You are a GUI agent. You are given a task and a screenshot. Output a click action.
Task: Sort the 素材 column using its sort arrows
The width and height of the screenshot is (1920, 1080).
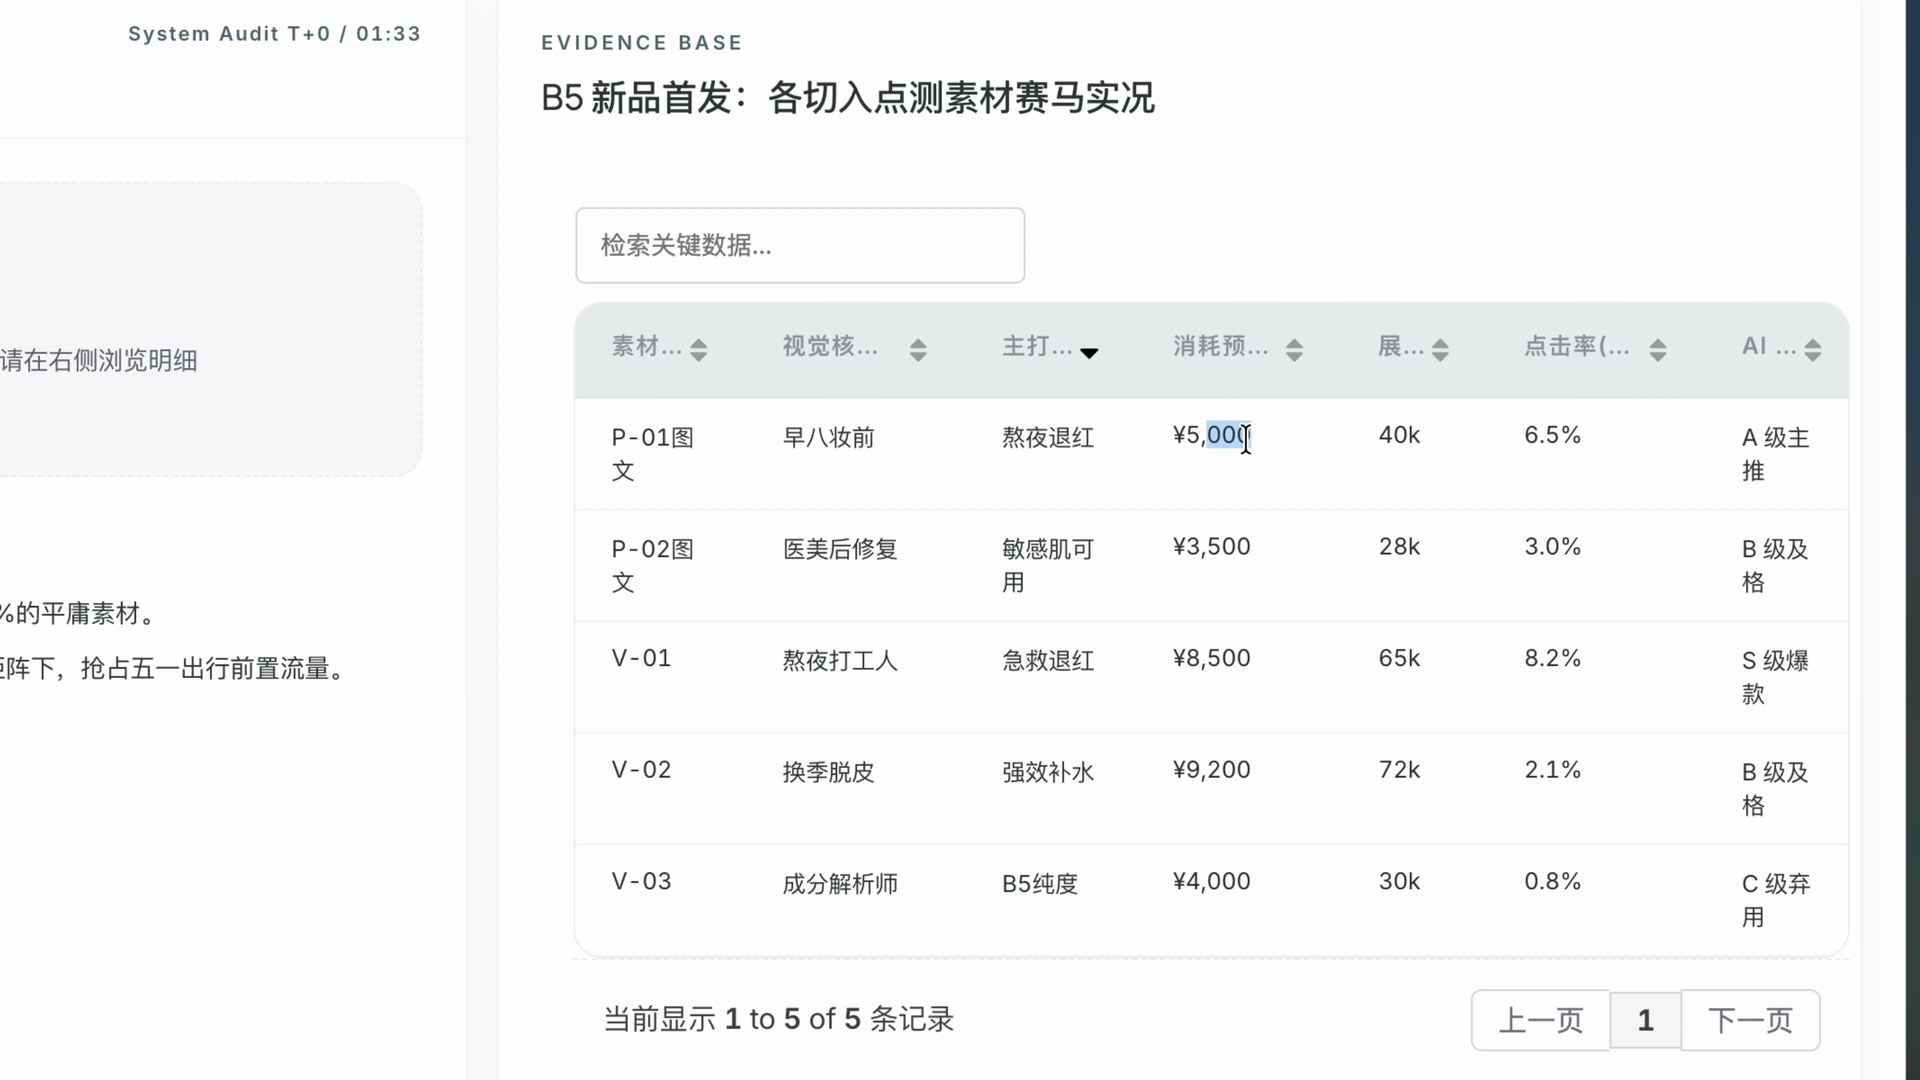click(x=700, y=348)
